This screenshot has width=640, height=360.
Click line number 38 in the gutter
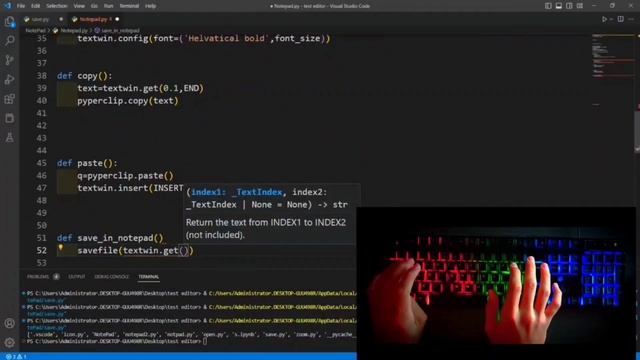point(42,76)
